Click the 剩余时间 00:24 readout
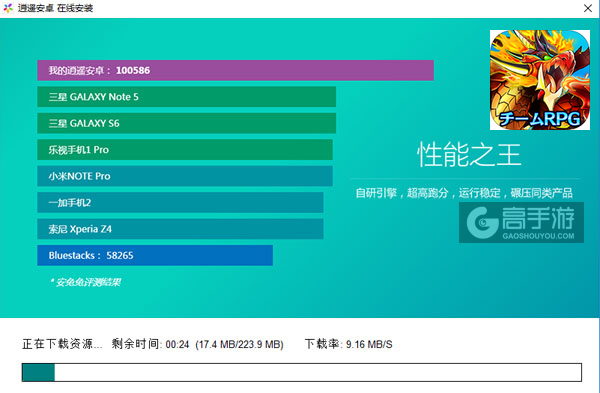The width and height of the screenshot is (600, 393). (150, 344)
